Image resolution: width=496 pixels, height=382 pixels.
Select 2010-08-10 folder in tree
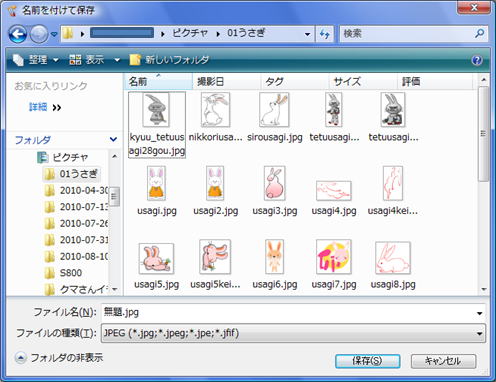[x=77, y=256]
